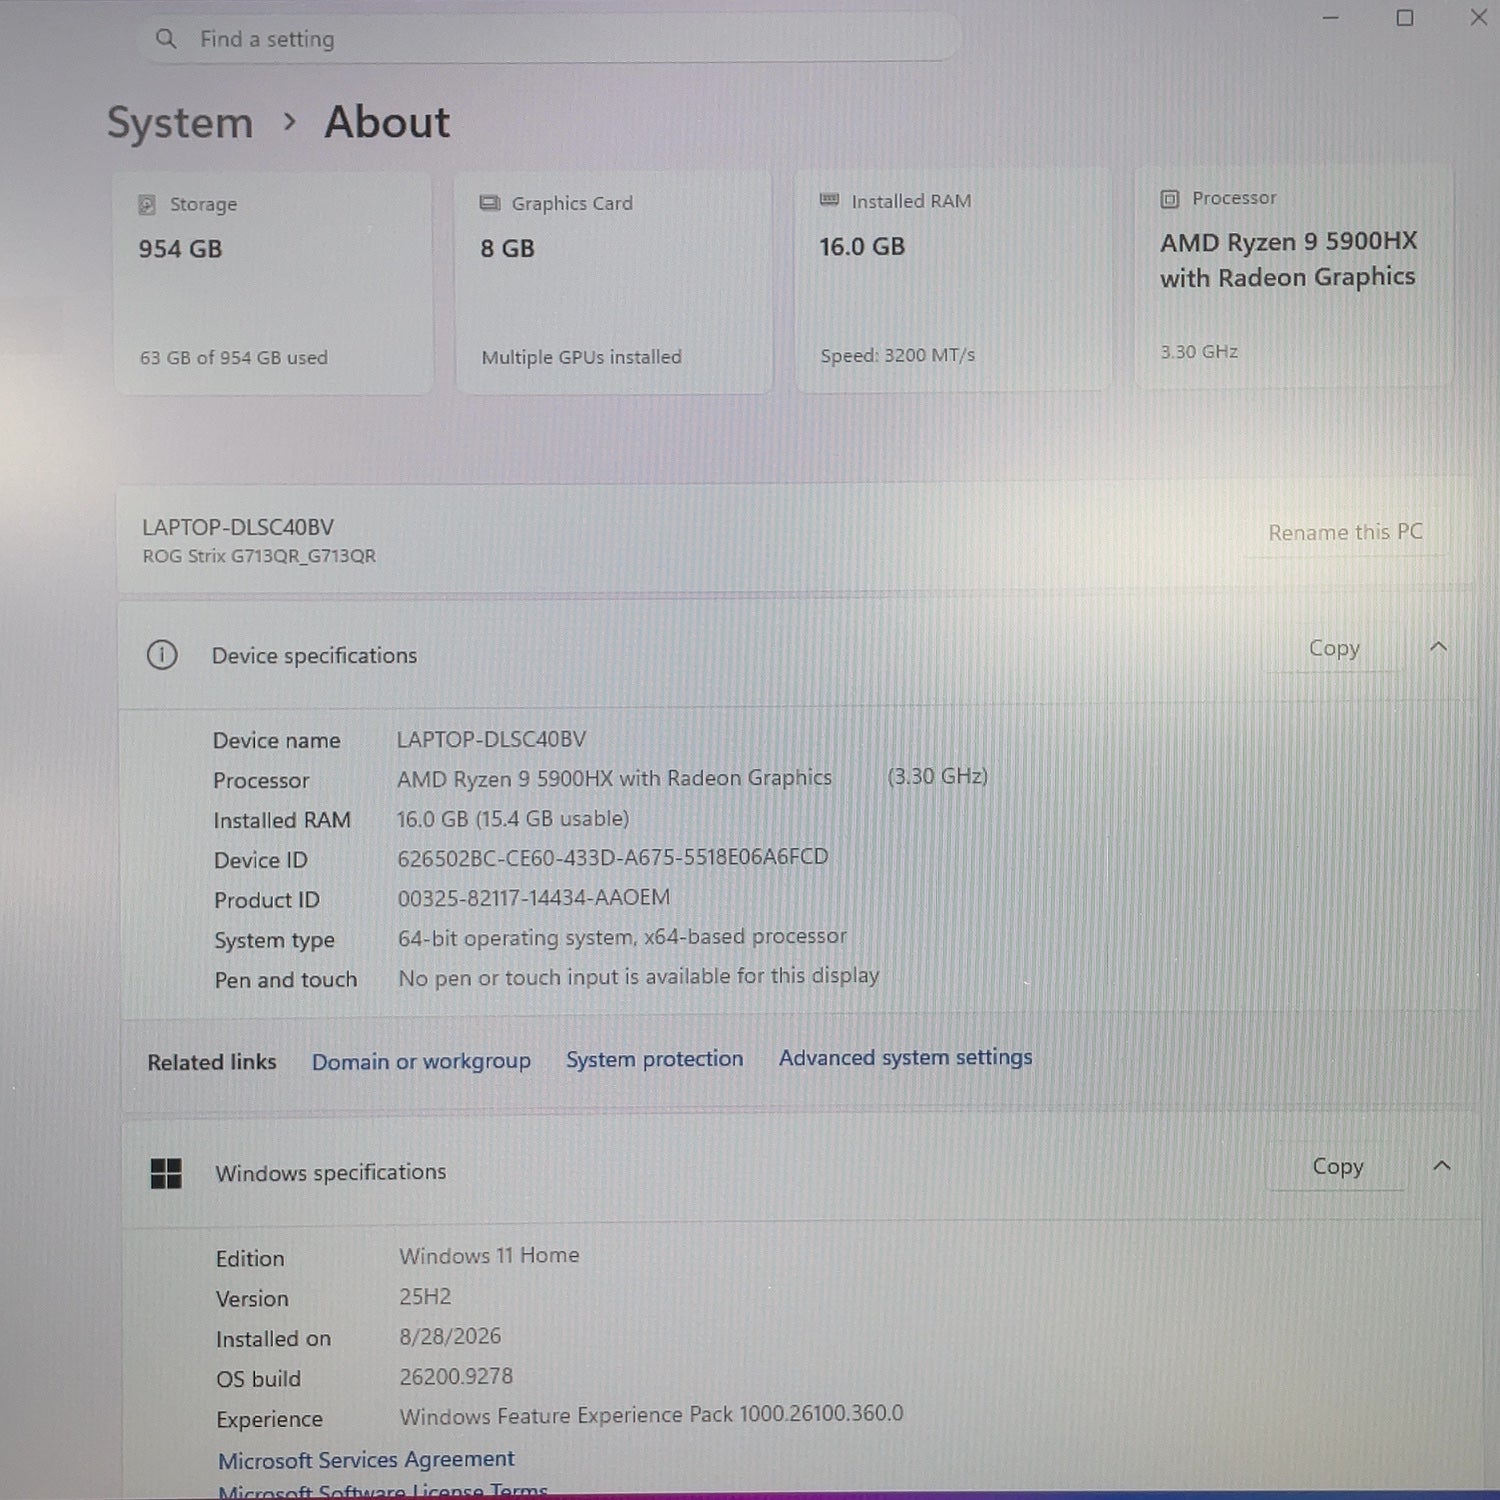
Task: Click the Device specifications info icon
Action: [x=162, y=655]
